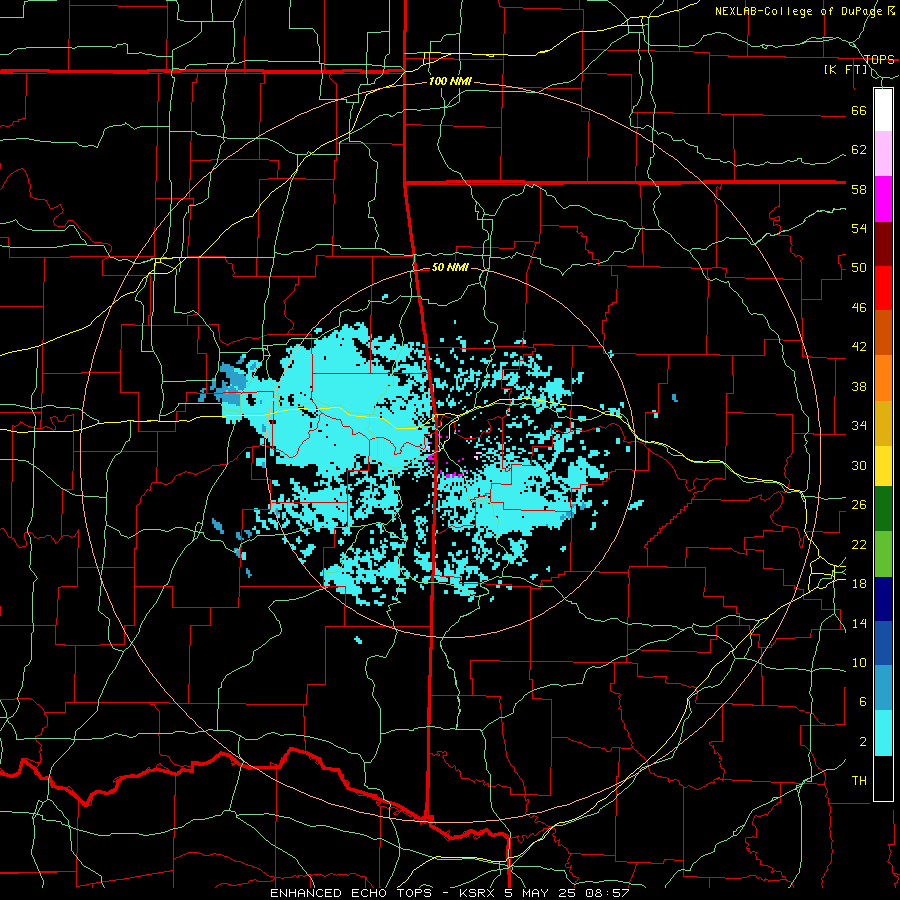Click the legend value 18

(x=859, y=584)
